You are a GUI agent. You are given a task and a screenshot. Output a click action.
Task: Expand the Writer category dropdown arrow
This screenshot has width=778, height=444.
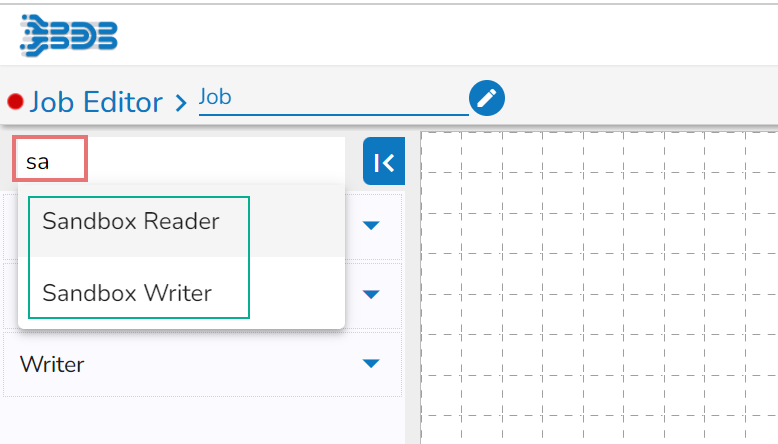coord(372,363)
